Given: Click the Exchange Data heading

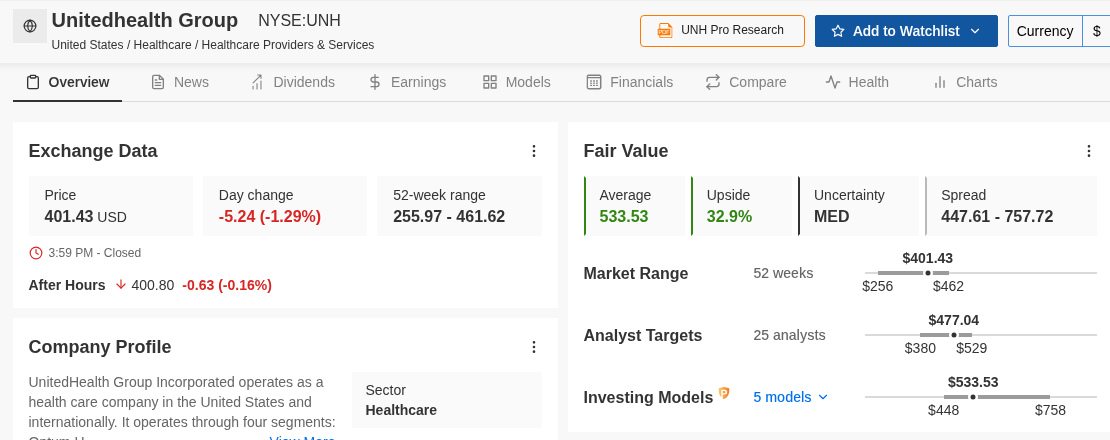Looking at the screenshot, I should [x=93, y=151].
